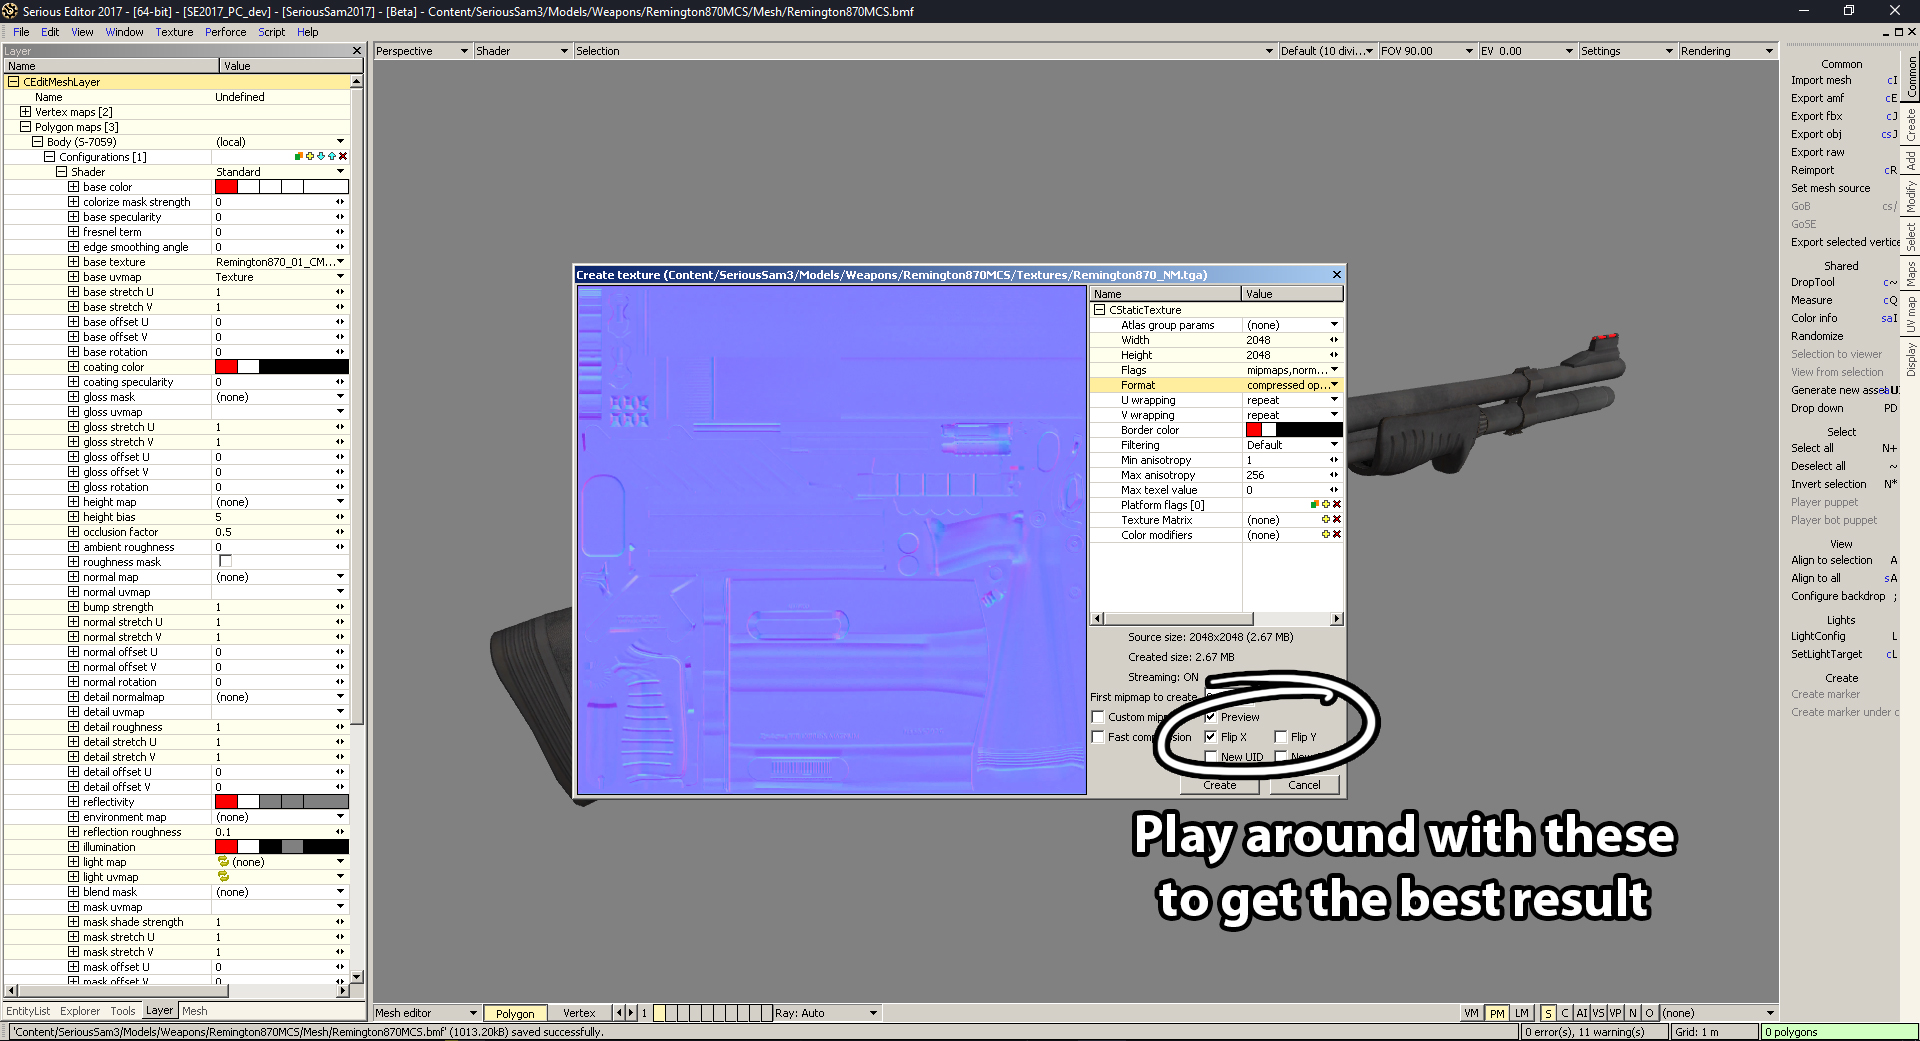Toggle the Preview checkbox

1210,717
